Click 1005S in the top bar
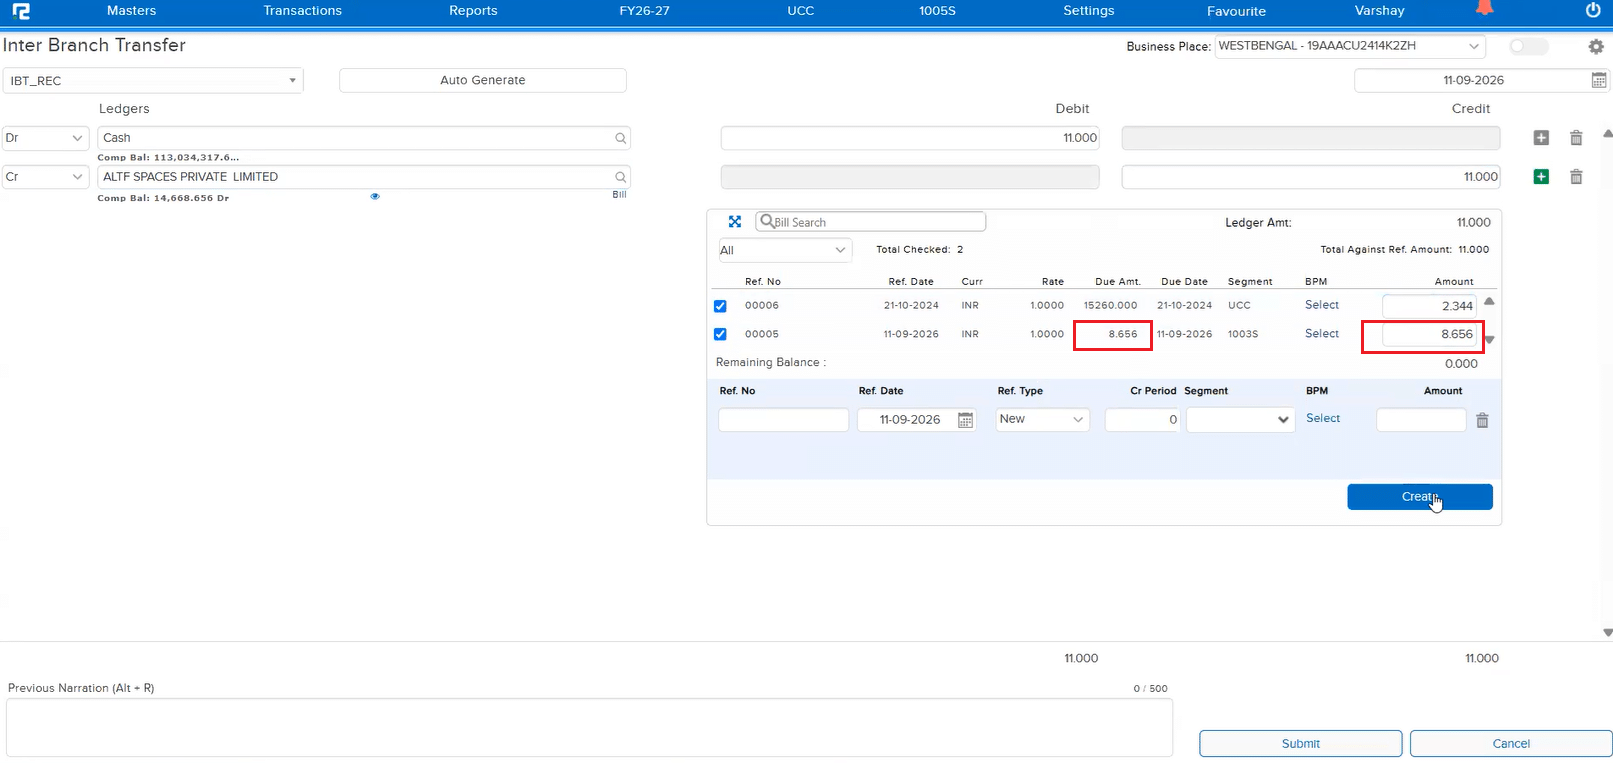Viewport: 1613px width, 763px height. point(937,11)
